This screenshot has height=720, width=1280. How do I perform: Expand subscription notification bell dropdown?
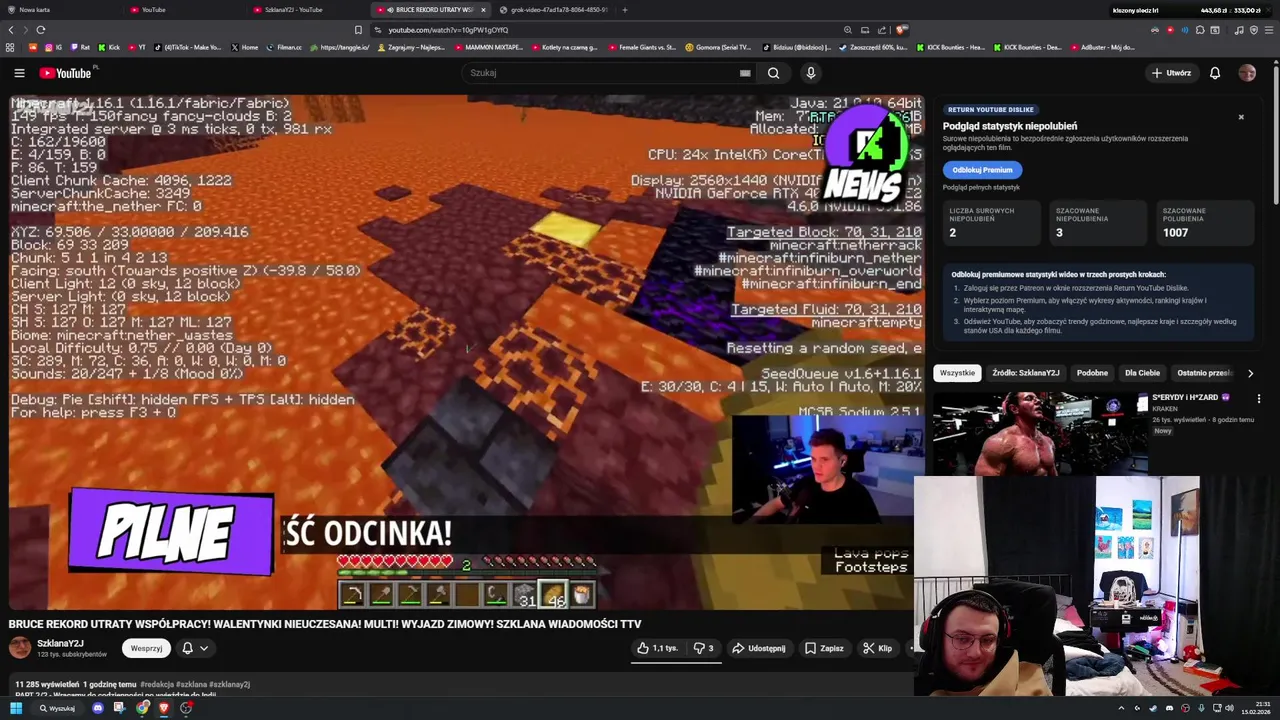tap(195, 648)
